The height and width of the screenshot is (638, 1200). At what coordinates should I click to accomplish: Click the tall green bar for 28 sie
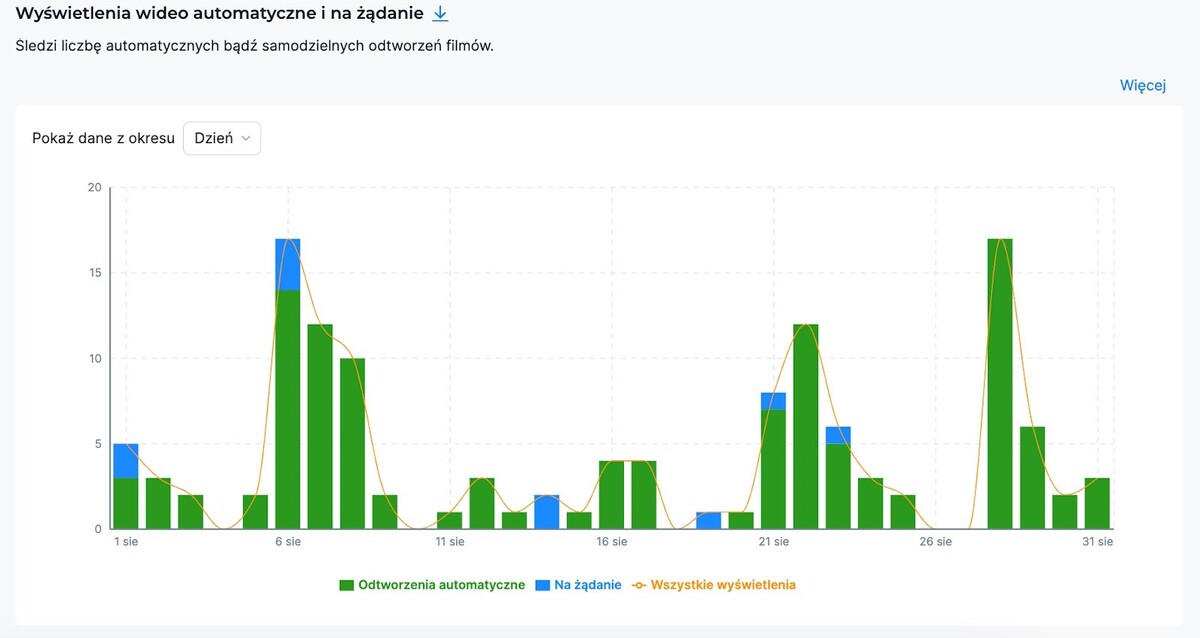pos(1000,385)
